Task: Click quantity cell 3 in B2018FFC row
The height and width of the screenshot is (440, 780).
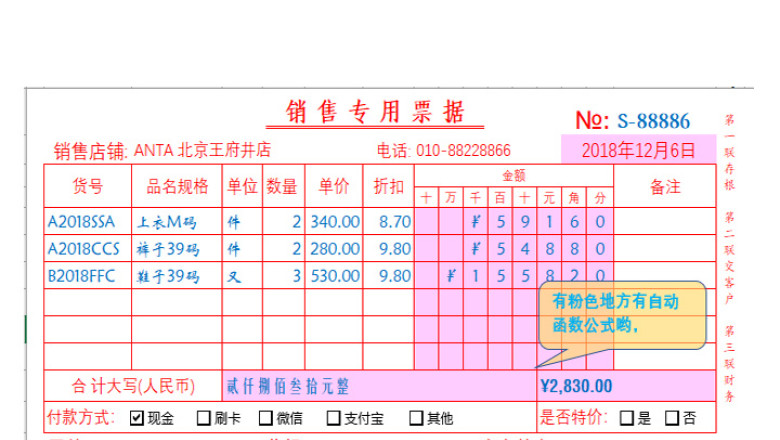Action: (284, 275)
